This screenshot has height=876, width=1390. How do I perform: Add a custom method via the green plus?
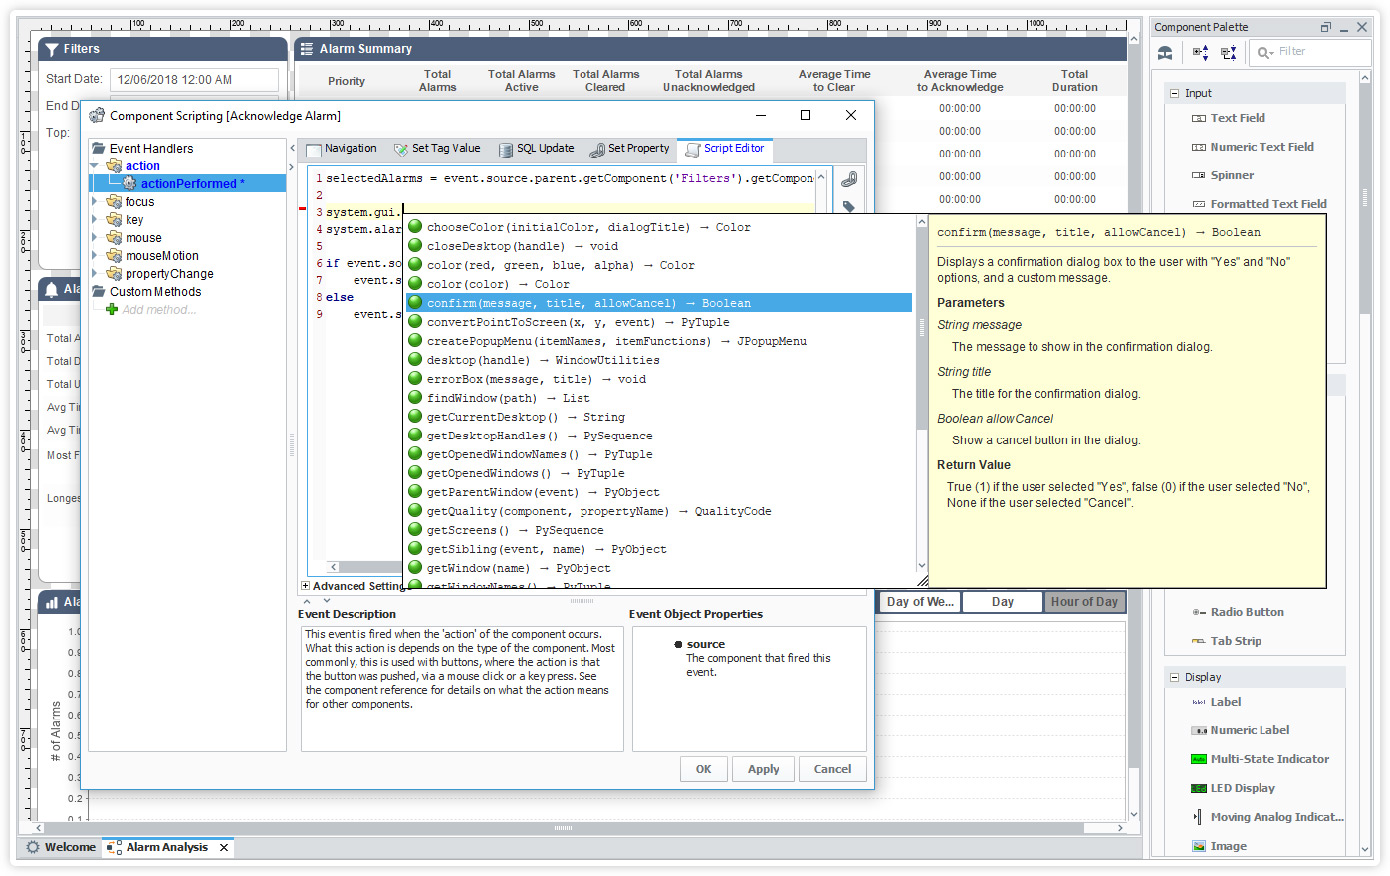(112, 309)
